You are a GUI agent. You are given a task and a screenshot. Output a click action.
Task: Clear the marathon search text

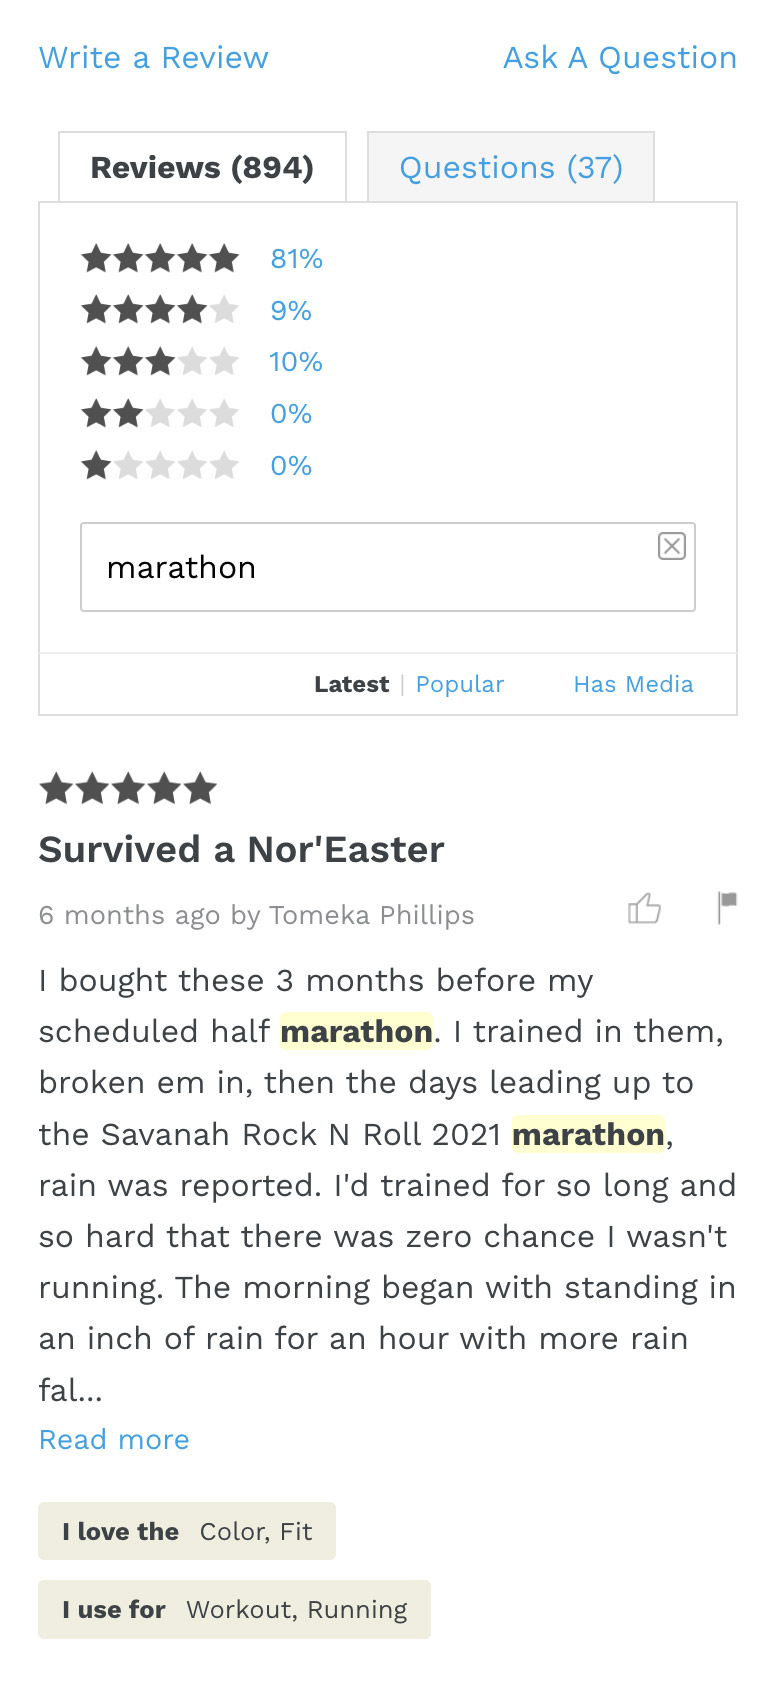pos(672,546)
